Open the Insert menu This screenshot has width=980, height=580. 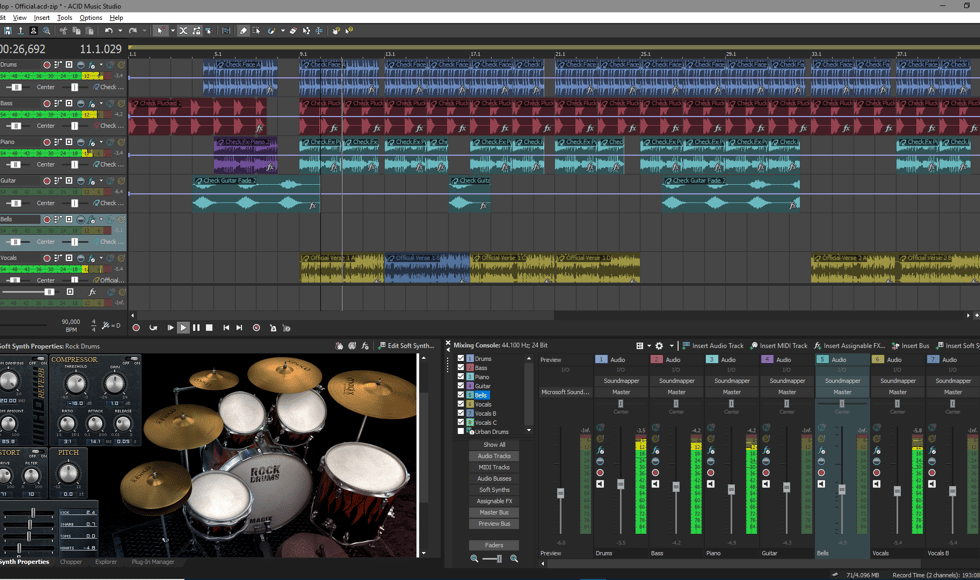tap(41, 18)
